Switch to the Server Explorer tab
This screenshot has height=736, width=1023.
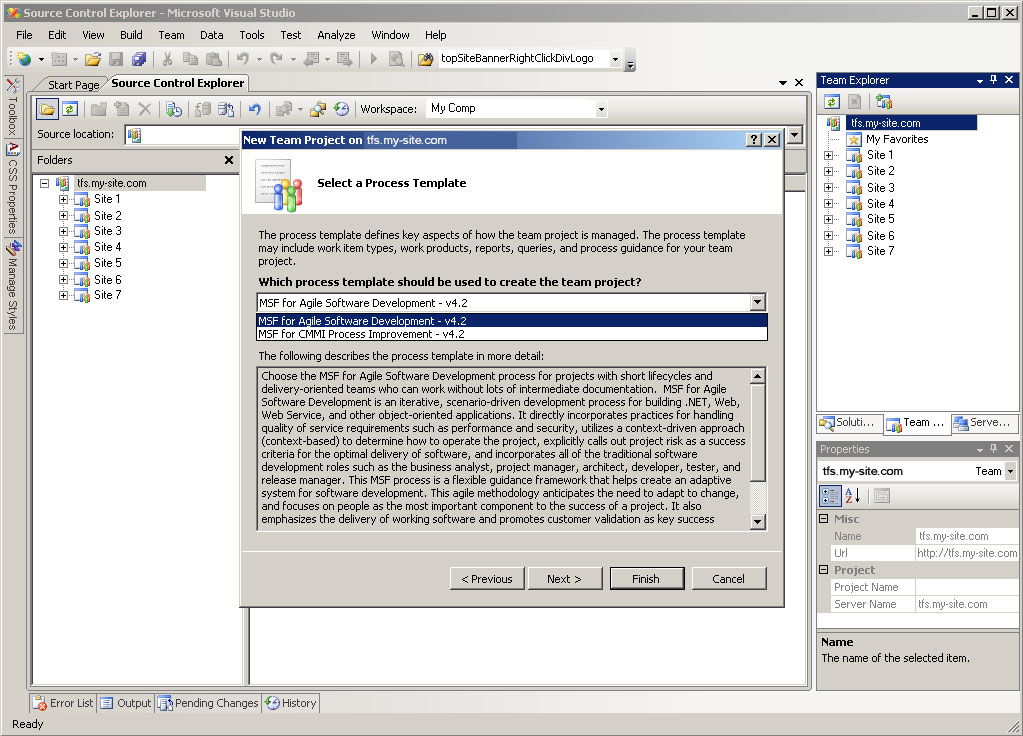pyautogui.click(x=983, y=423)
